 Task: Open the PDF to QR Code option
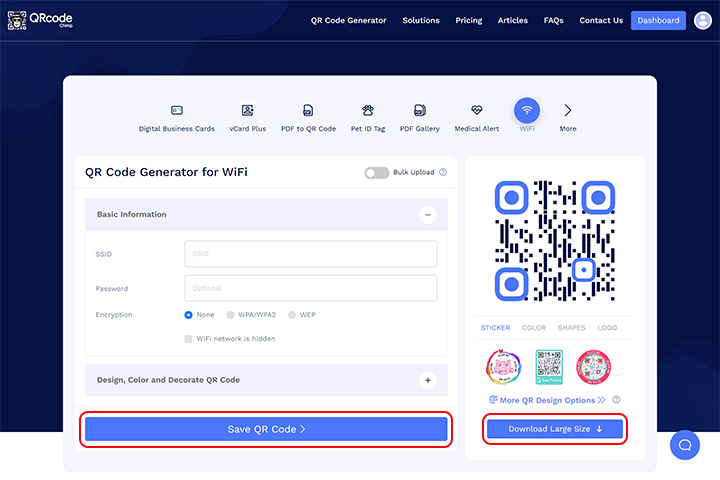coord(308,110)
